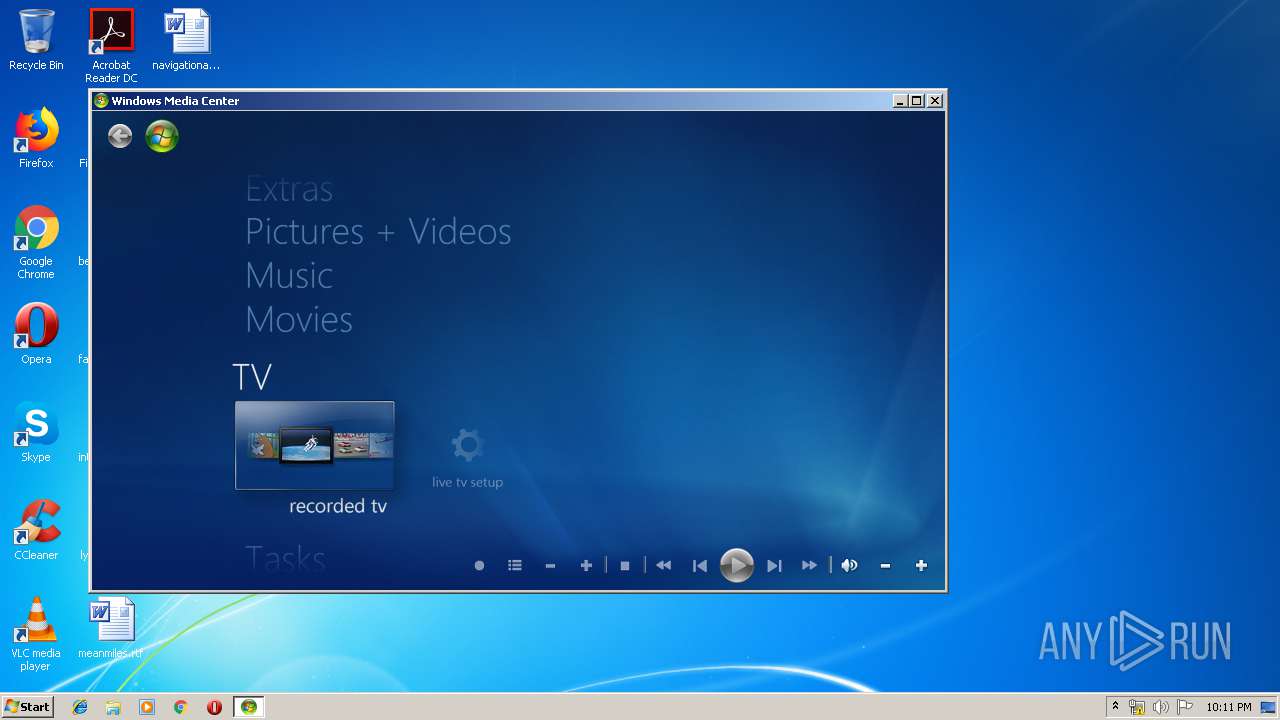This screenshot has width=1280, height=720.
Task: Open meanmiles.rtf desktop file
Action: point(110,628)
